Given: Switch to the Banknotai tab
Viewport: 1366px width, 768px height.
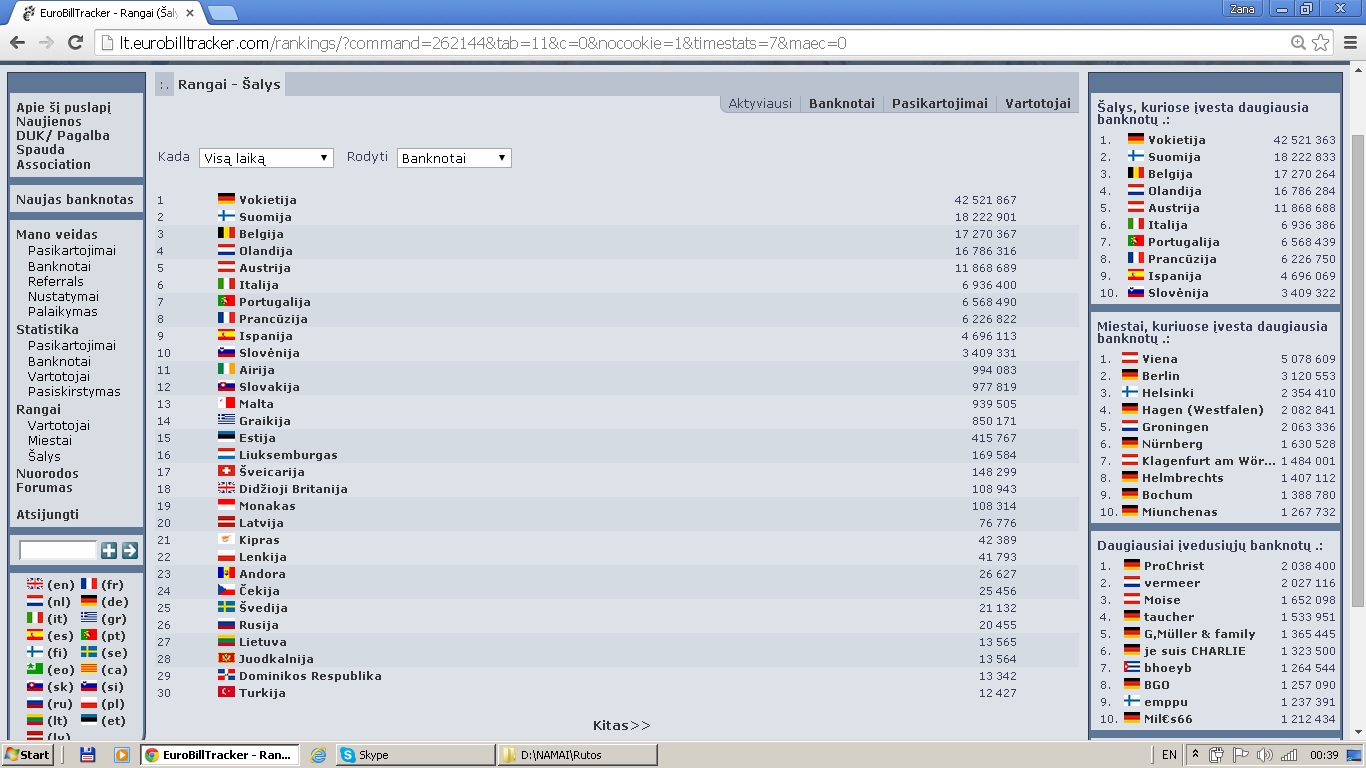Looking at the screenshot, I should click(x=842, y=103).
